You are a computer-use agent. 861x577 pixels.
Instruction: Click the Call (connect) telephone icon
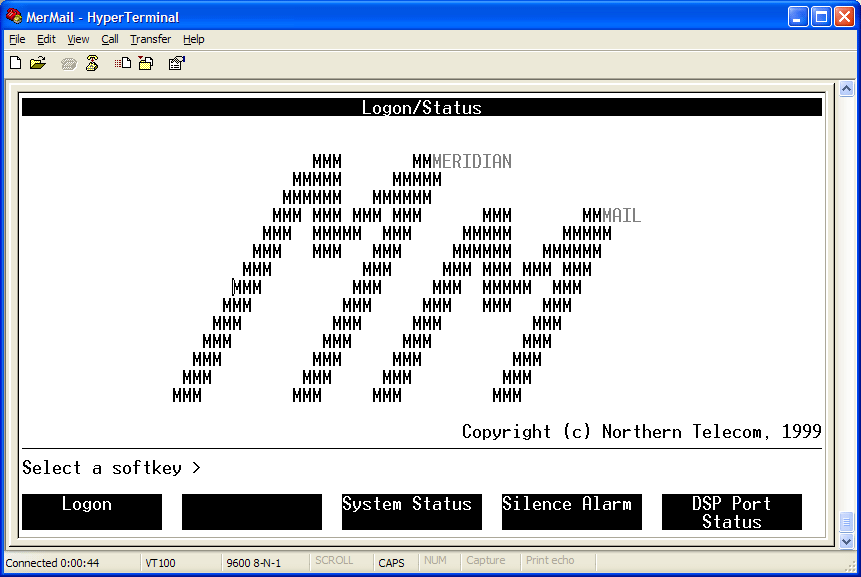pos(69,64)
